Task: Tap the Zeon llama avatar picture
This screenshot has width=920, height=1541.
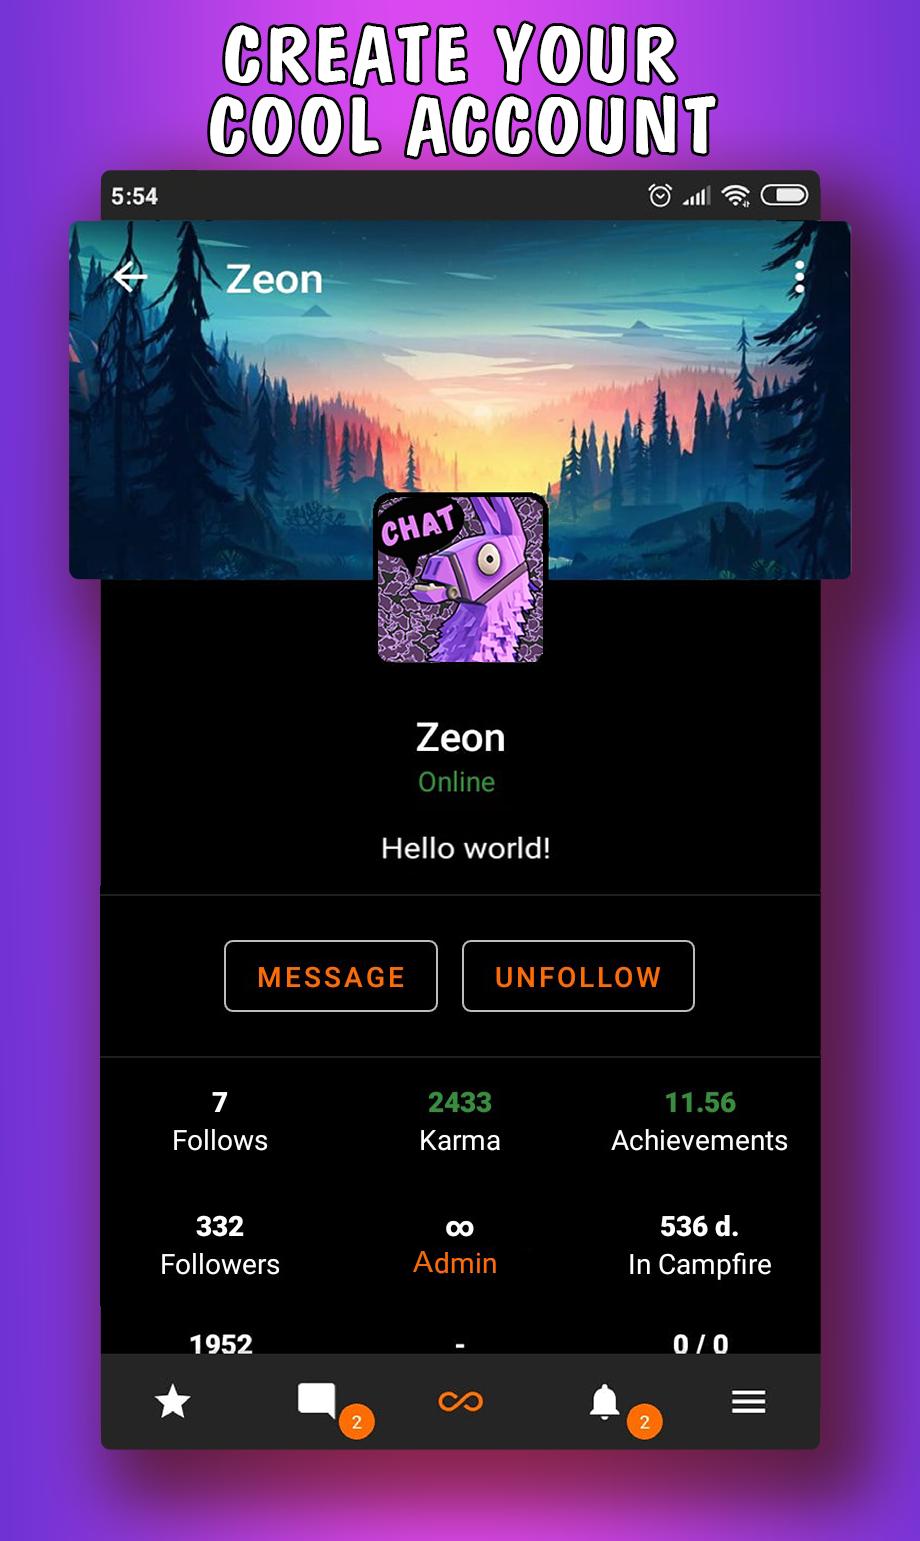Action: click(x=460, y=578)
